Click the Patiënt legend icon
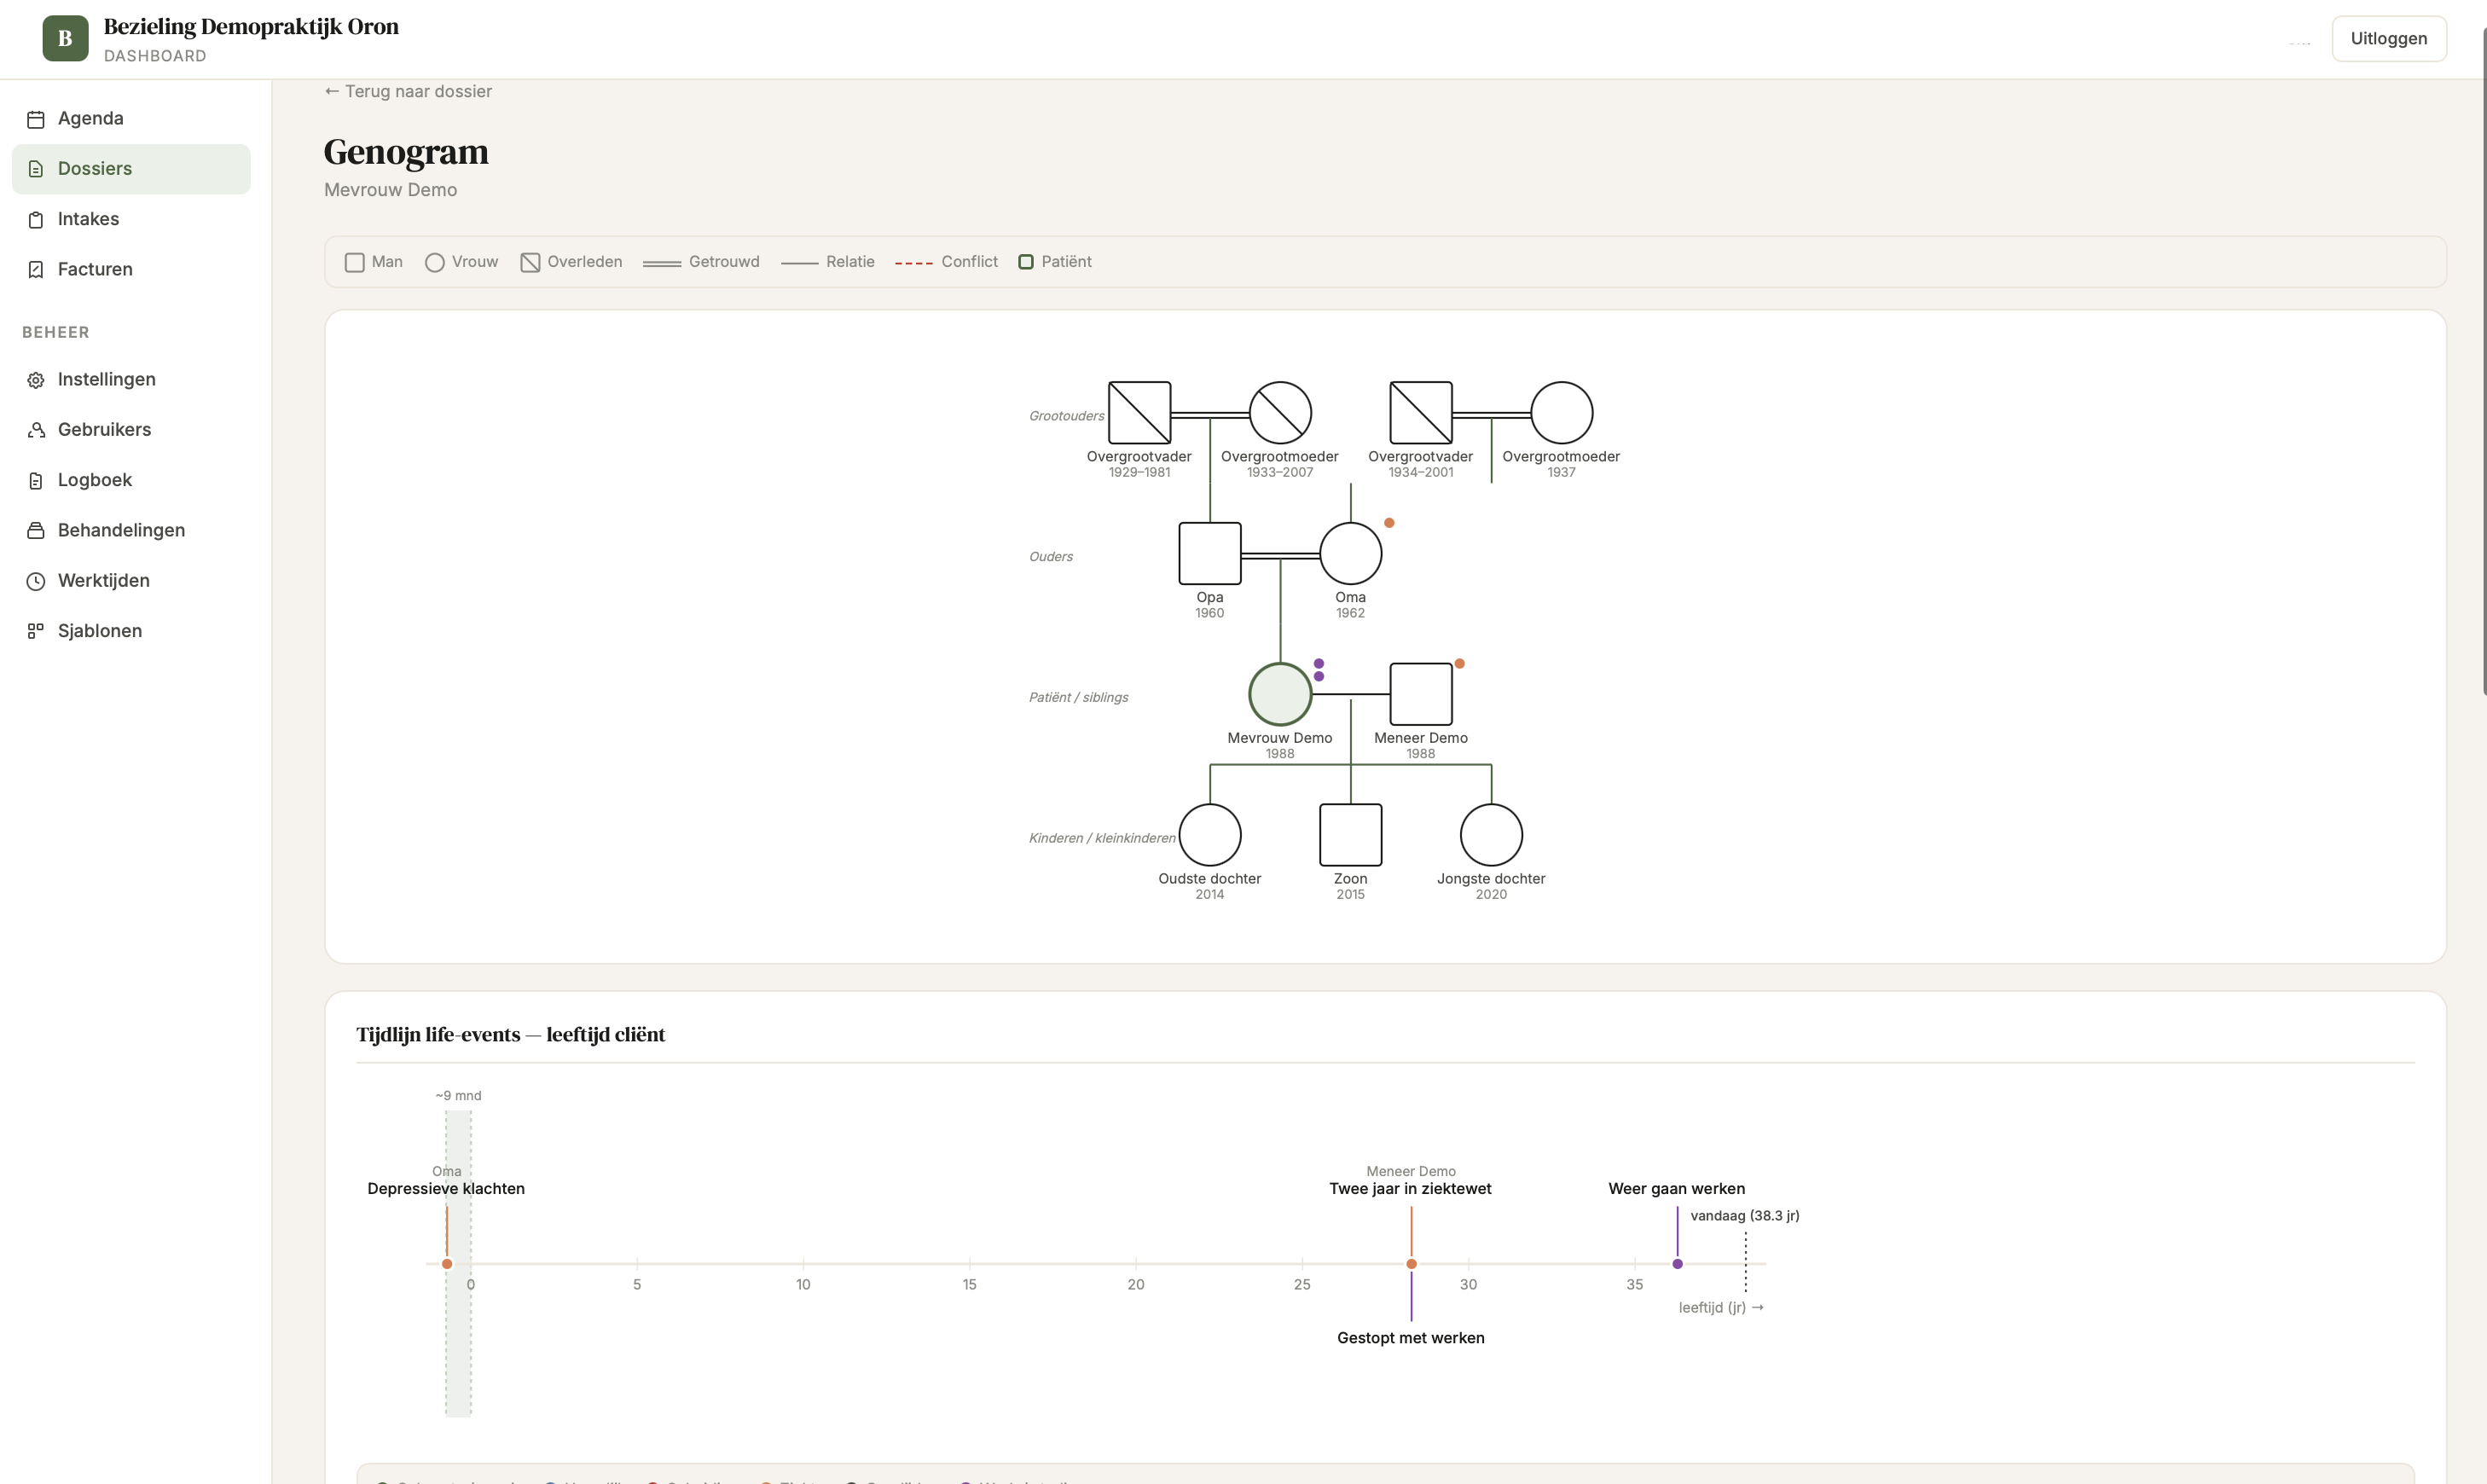The width and height of the screenshot is (2487, 1484). point(1026,262)
